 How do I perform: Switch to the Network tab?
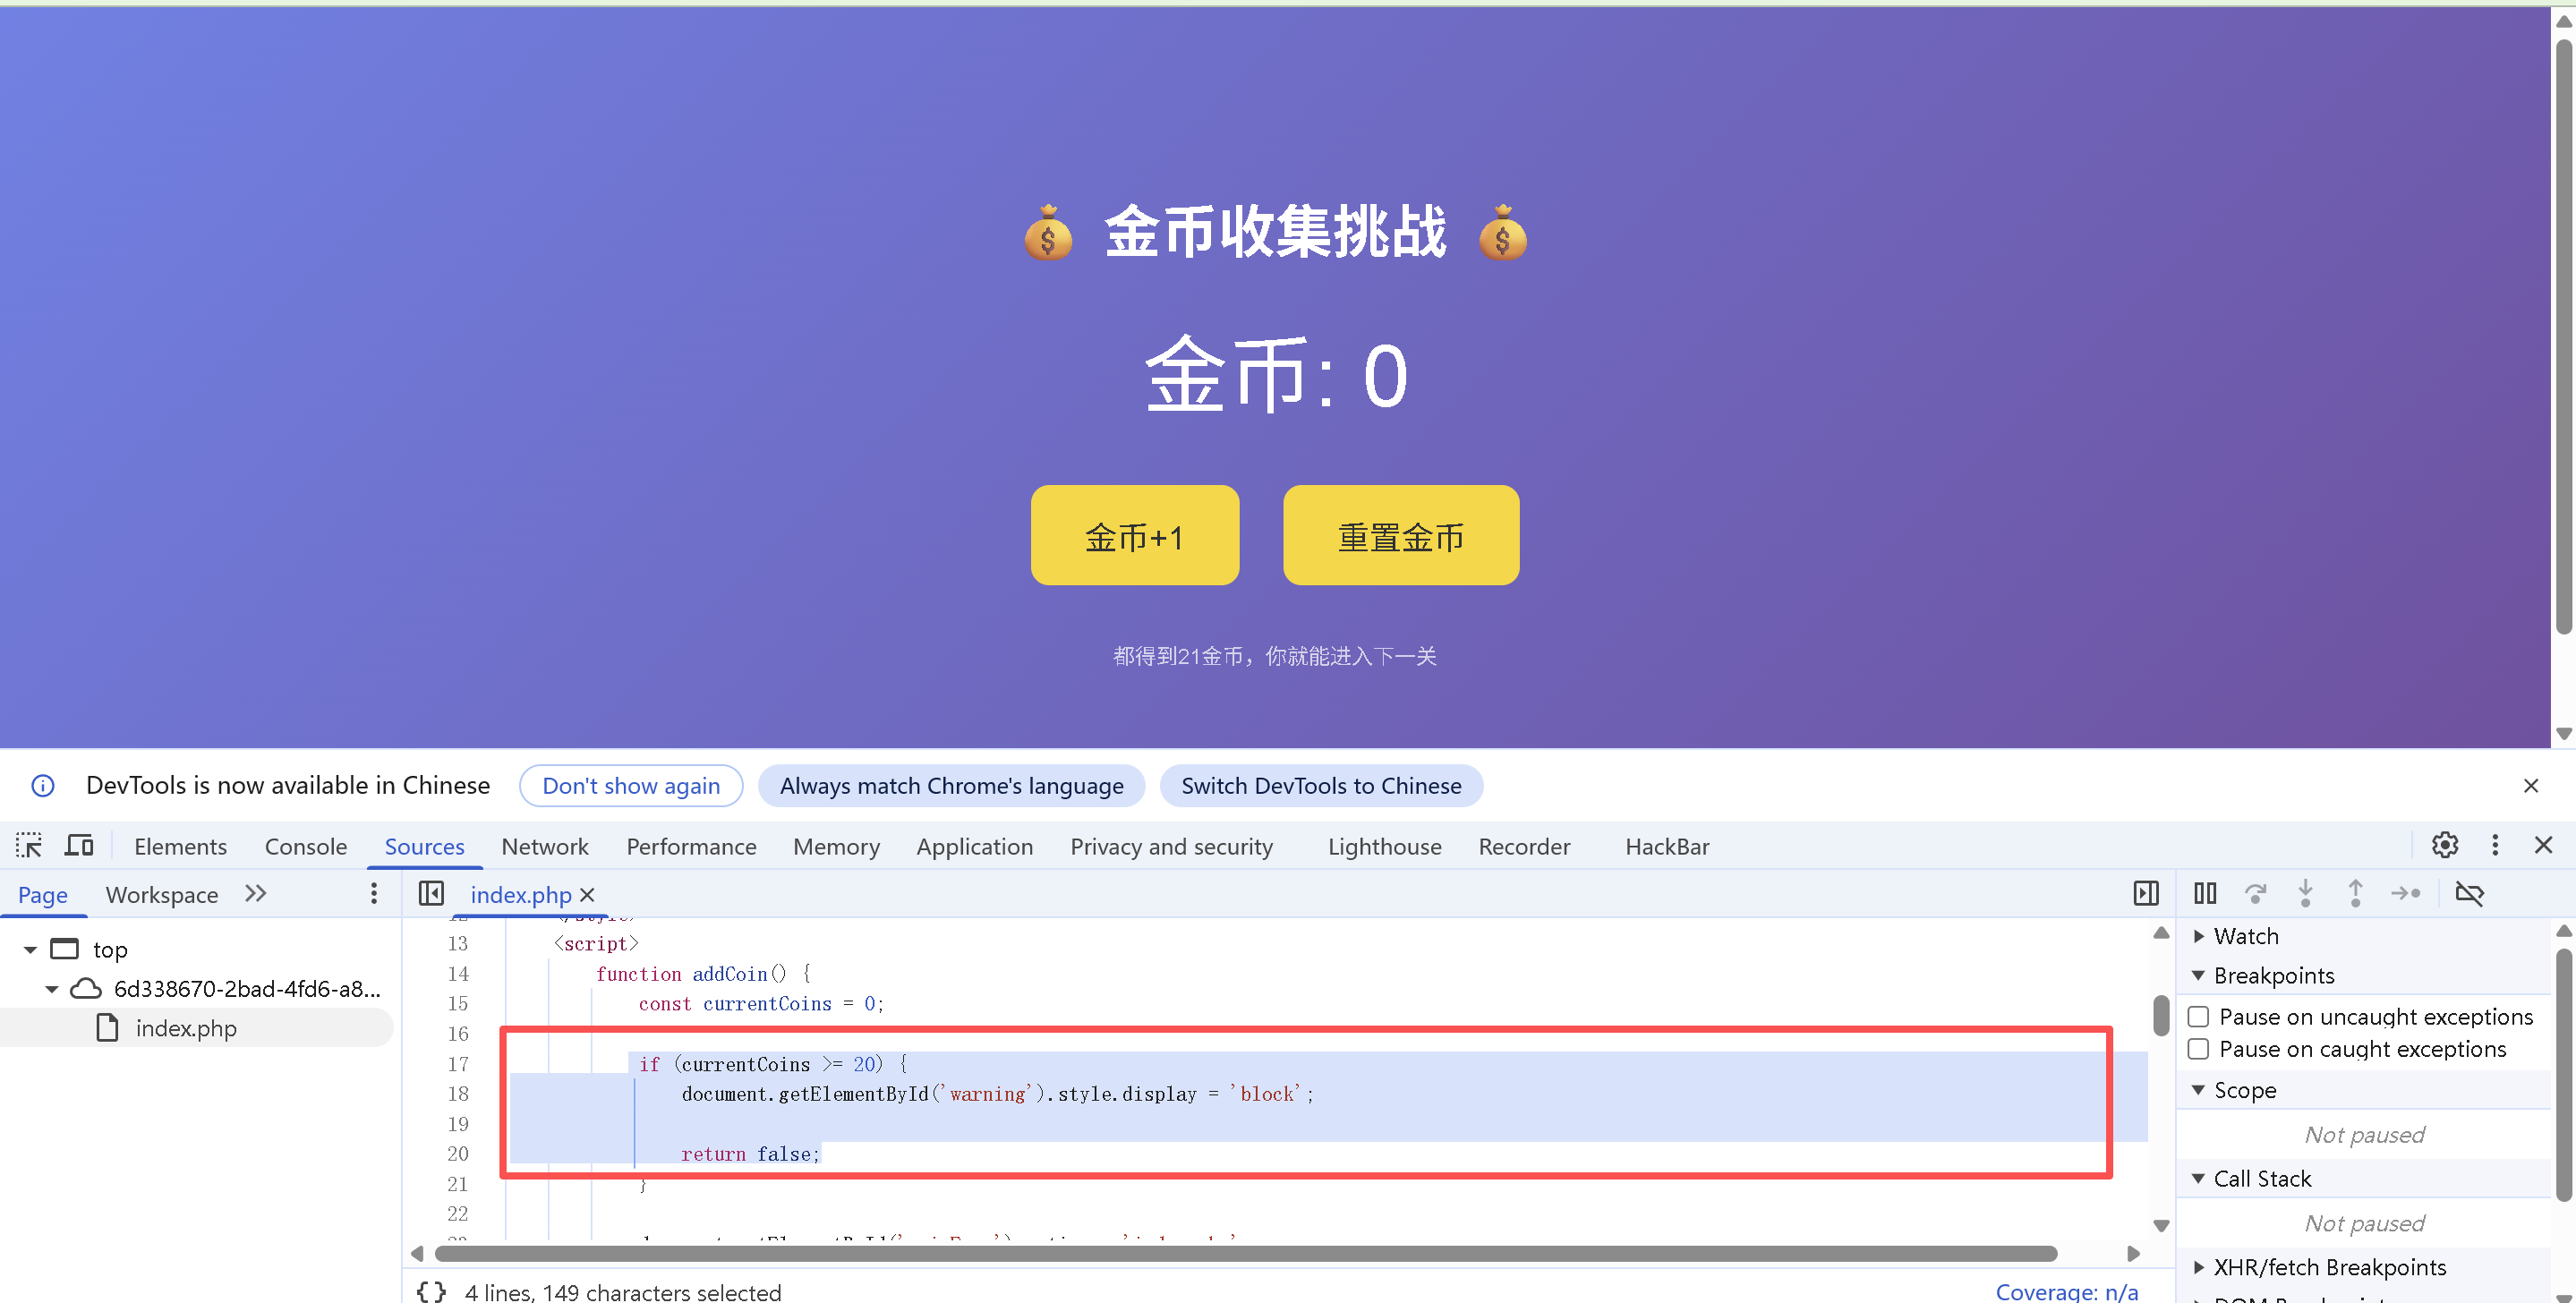pyautogui.click(x=544, y=846)
